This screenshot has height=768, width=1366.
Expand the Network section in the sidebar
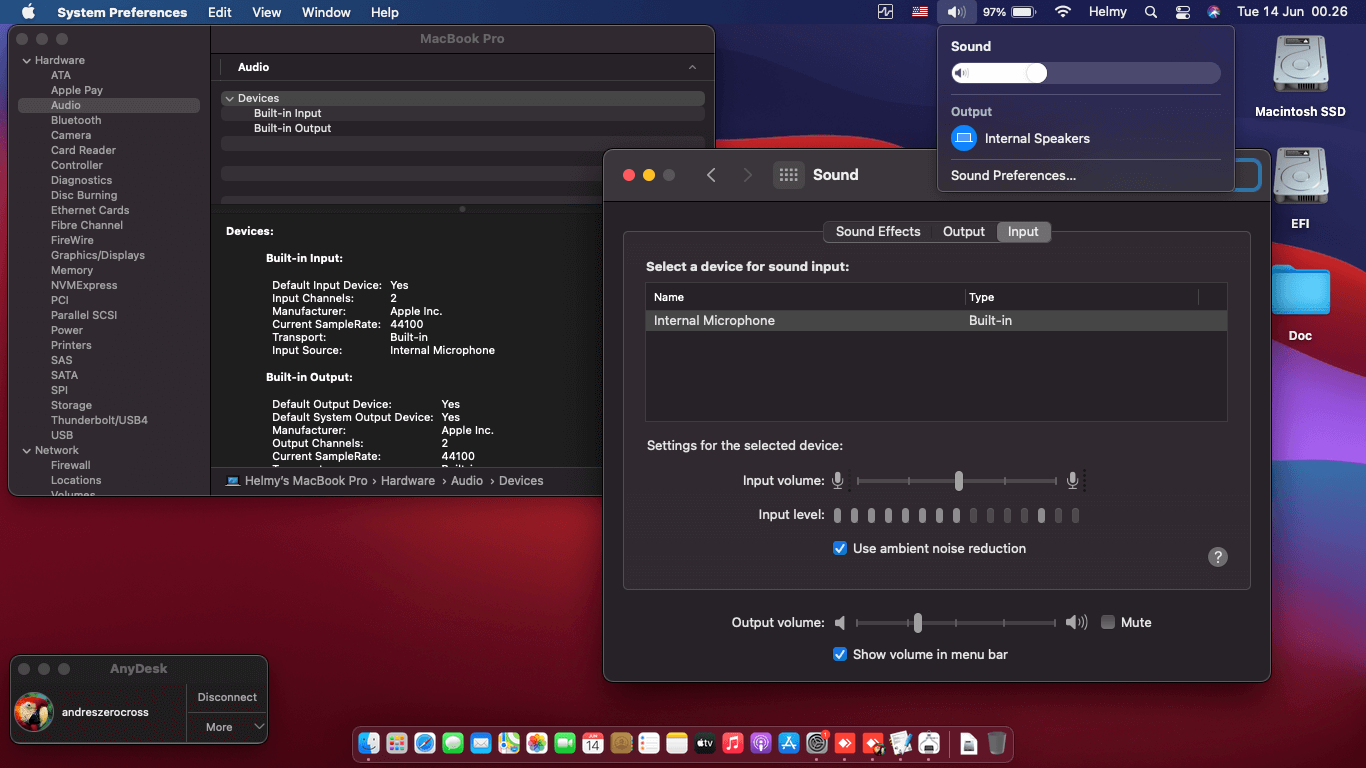(25, 450)
